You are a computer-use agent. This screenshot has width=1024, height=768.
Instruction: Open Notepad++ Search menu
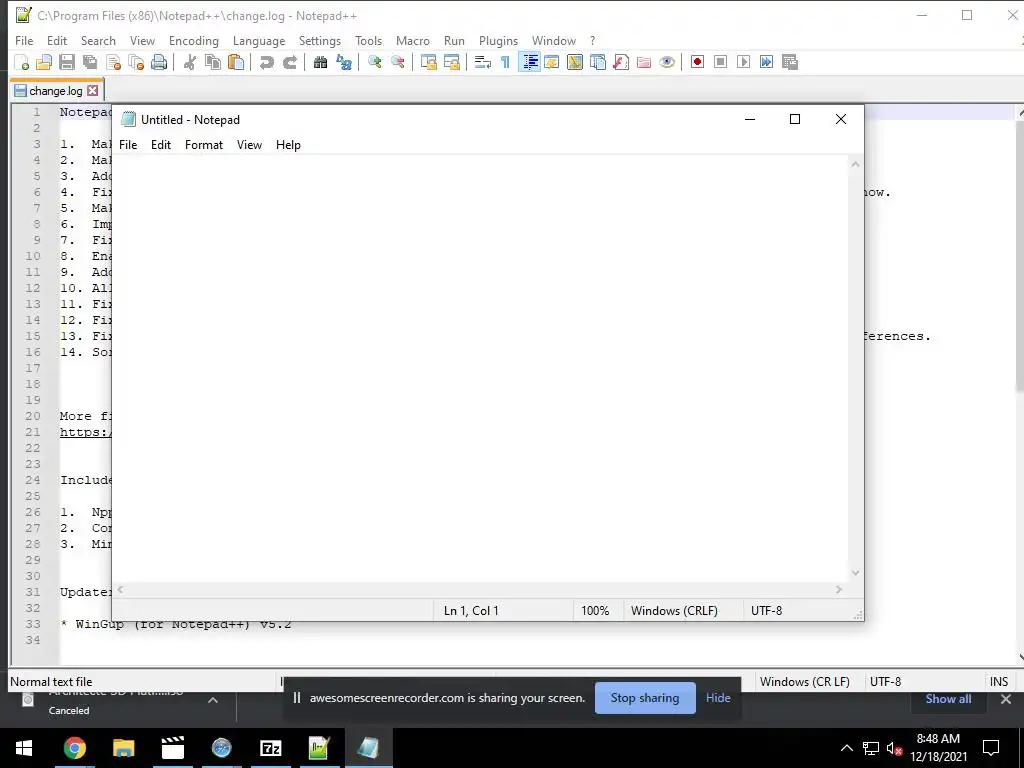[x=98, y=40]
